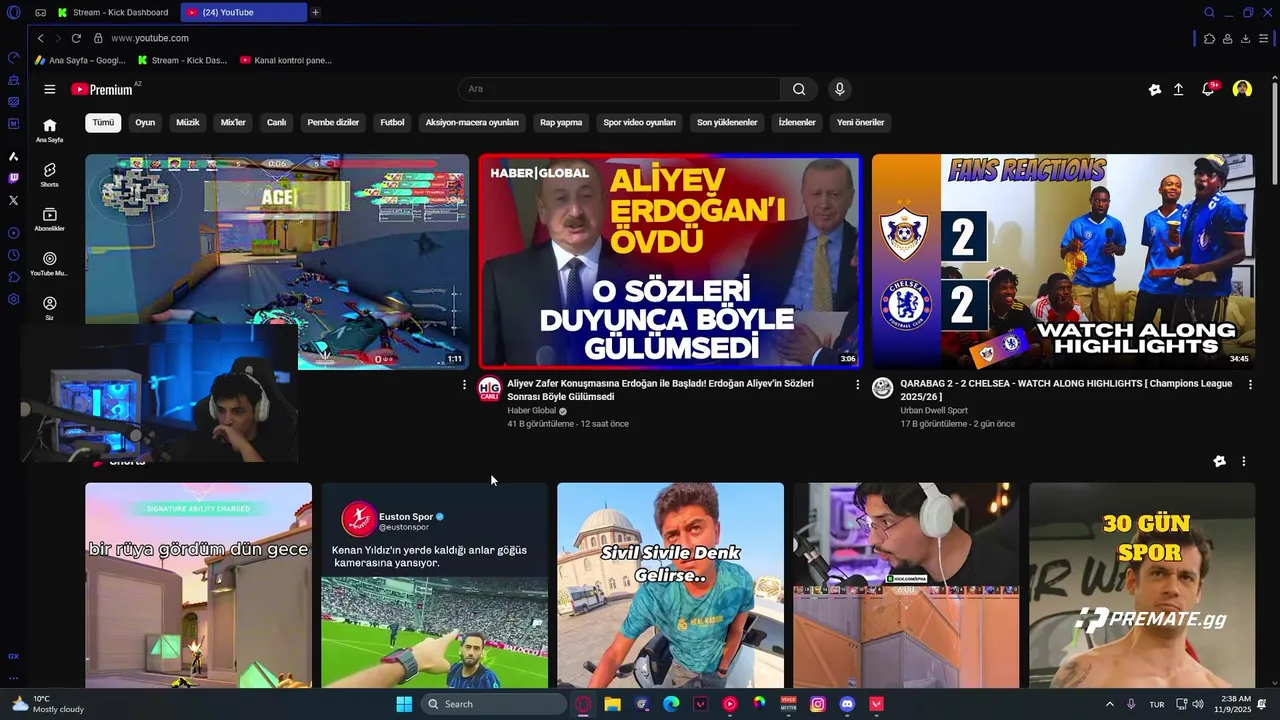1280x720 pixels.
Task: Open Haber Global channel name
Action: [x=531, y=411]
